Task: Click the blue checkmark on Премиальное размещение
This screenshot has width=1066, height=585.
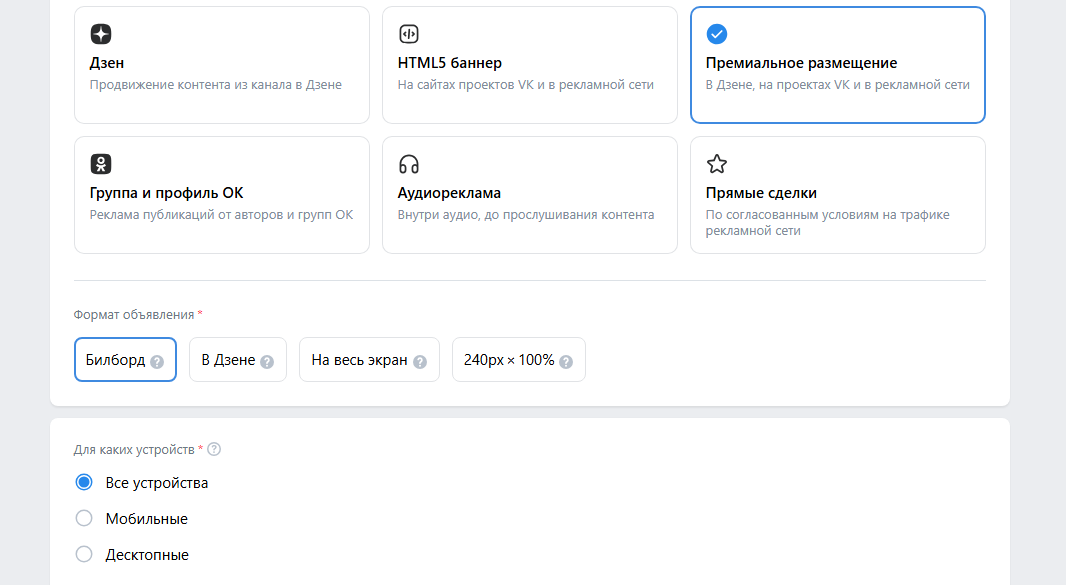Action: click(717, 34)
